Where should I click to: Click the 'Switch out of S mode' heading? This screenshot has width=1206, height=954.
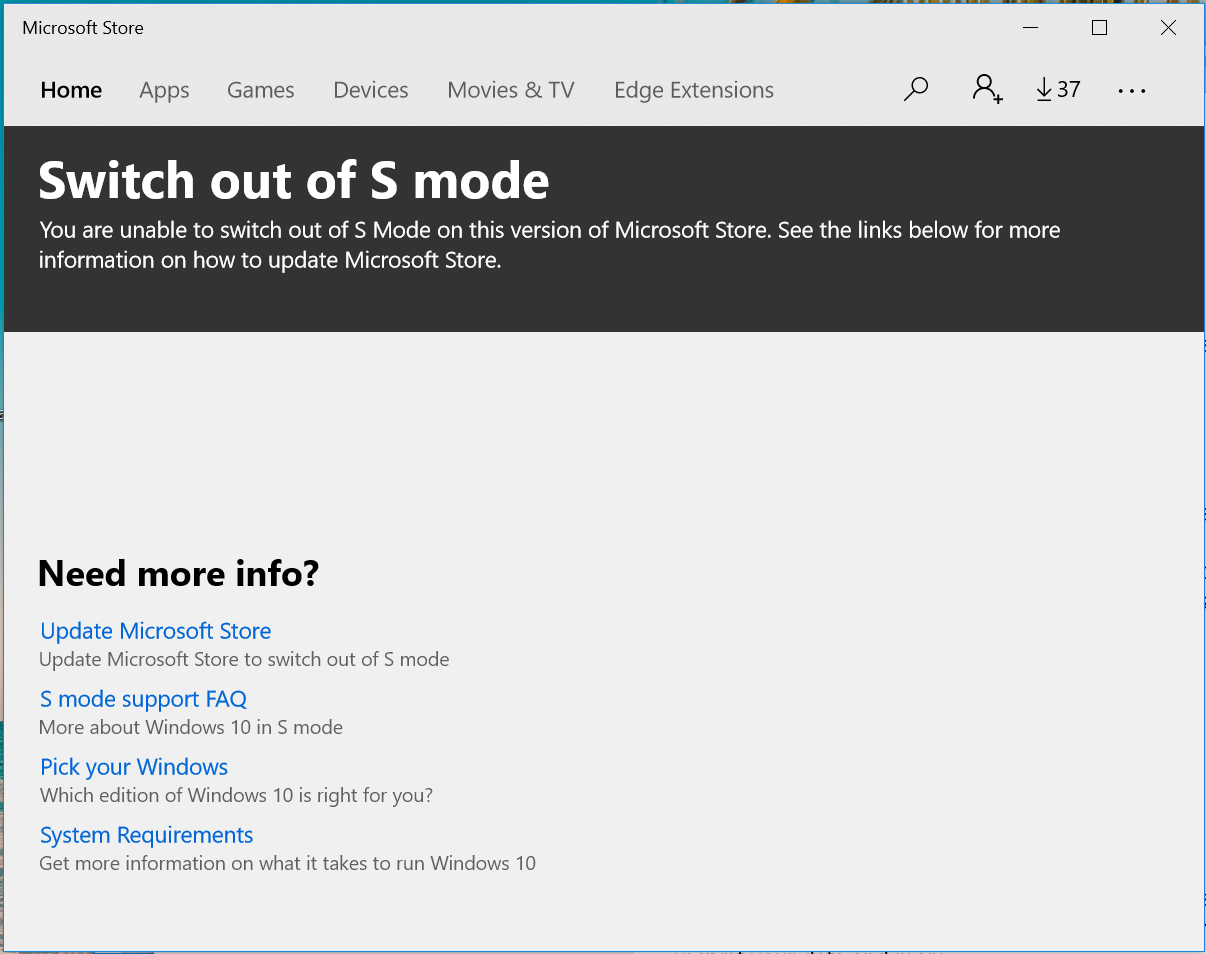(x=294, y=180)
